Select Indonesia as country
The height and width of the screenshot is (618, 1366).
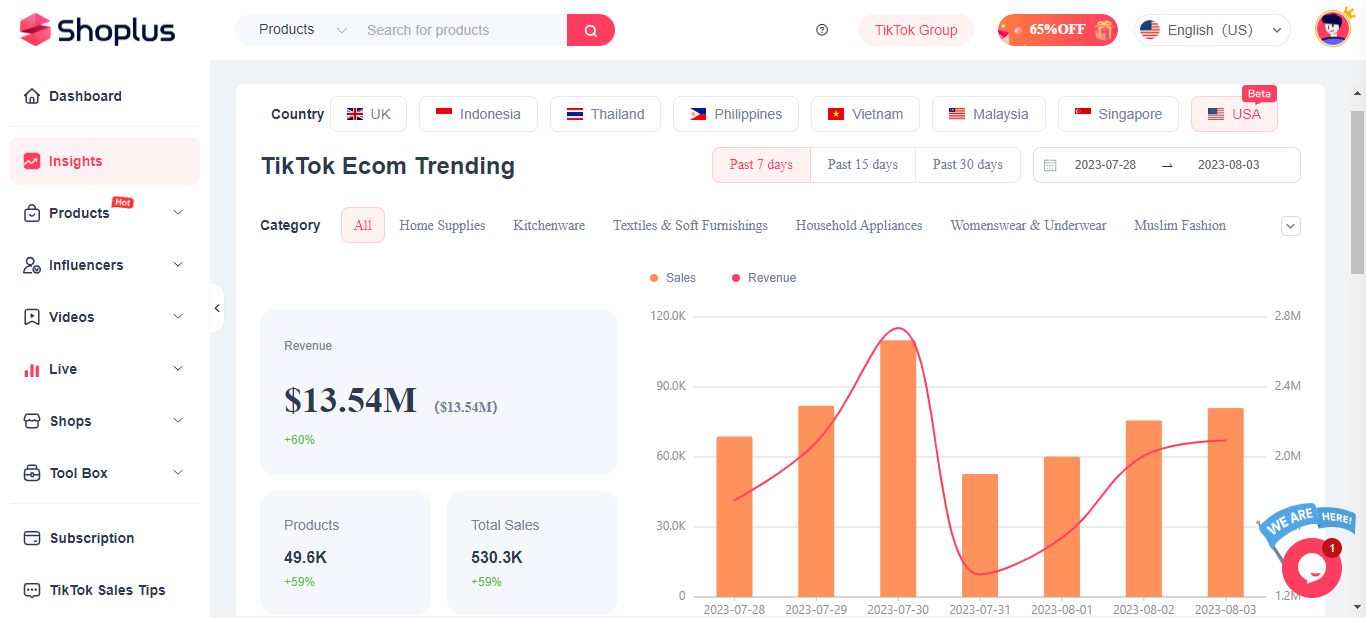tap(478, 114)
